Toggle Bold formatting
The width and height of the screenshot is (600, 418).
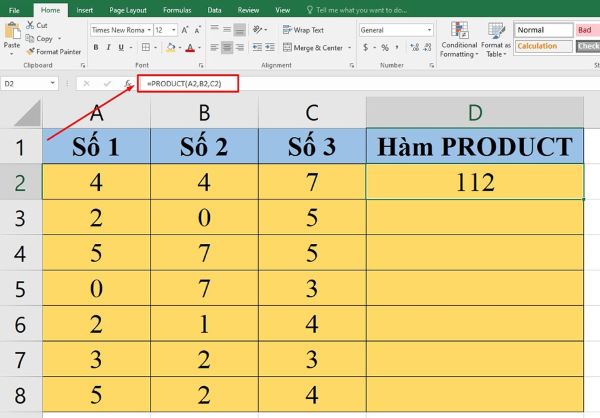94,47
